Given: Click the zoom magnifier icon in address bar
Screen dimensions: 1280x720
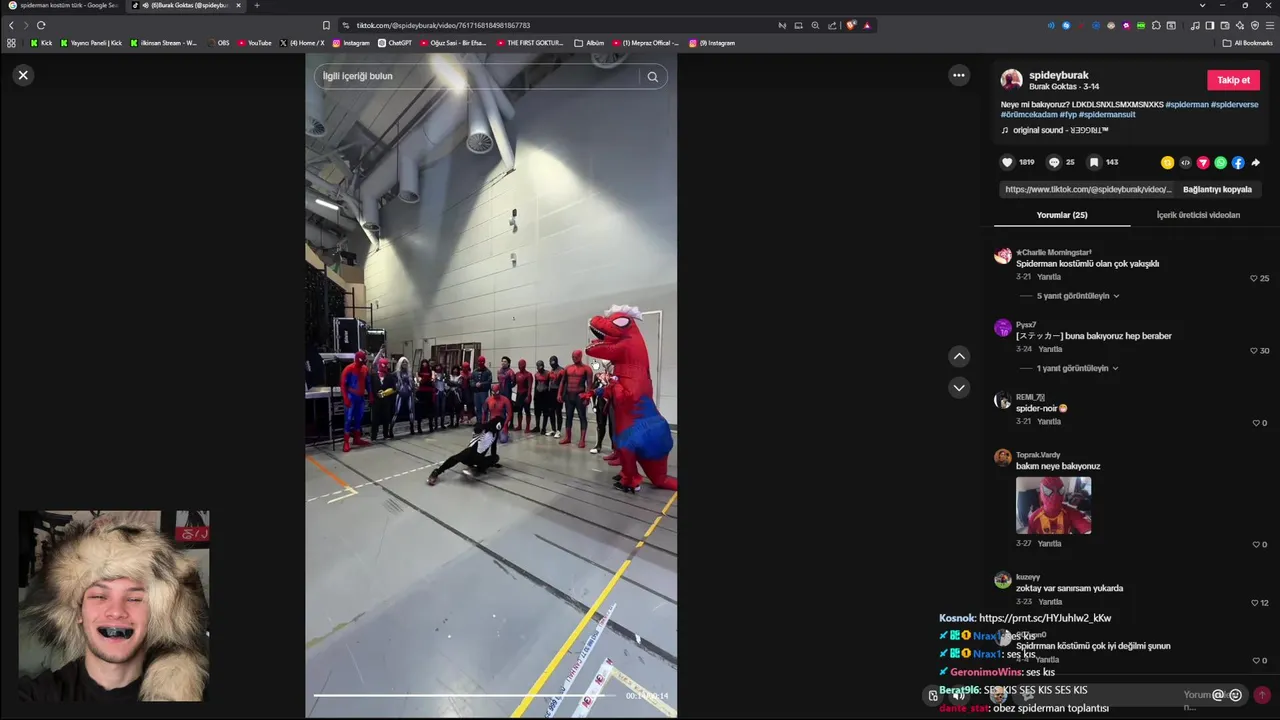Looking at the screenshot, I should 815,25.
